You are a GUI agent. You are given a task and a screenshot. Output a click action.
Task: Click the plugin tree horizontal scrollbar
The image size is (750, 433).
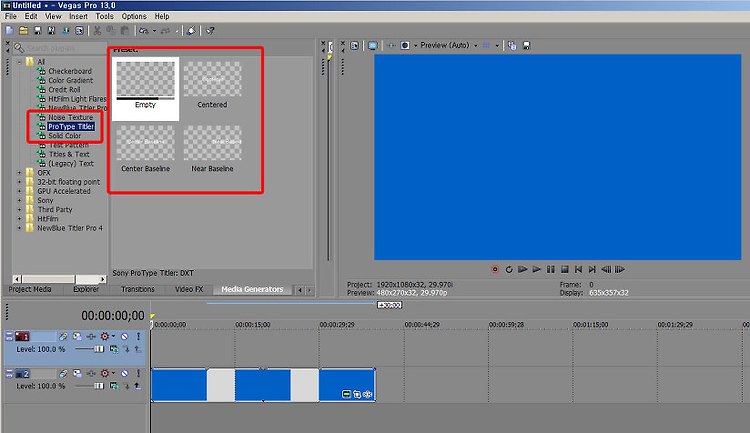(60, 279)
